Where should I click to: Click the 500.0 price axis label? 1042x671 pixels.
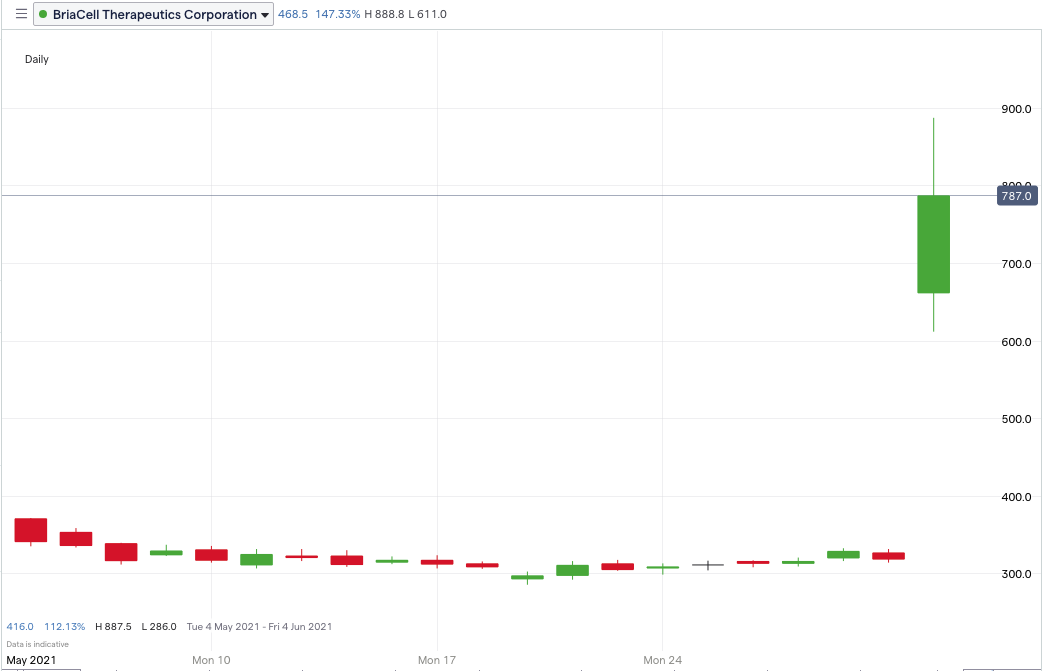(1016, 419)
